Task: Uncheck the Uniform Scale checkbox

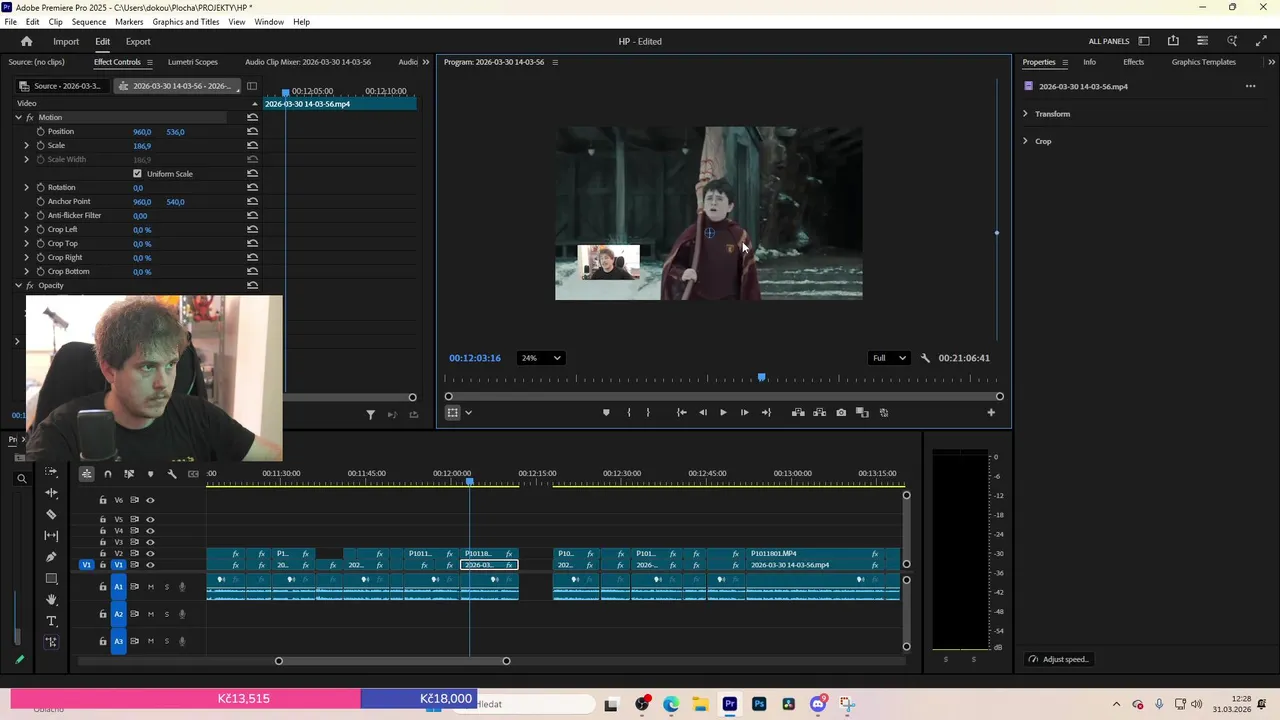Action: click(137, 173)
